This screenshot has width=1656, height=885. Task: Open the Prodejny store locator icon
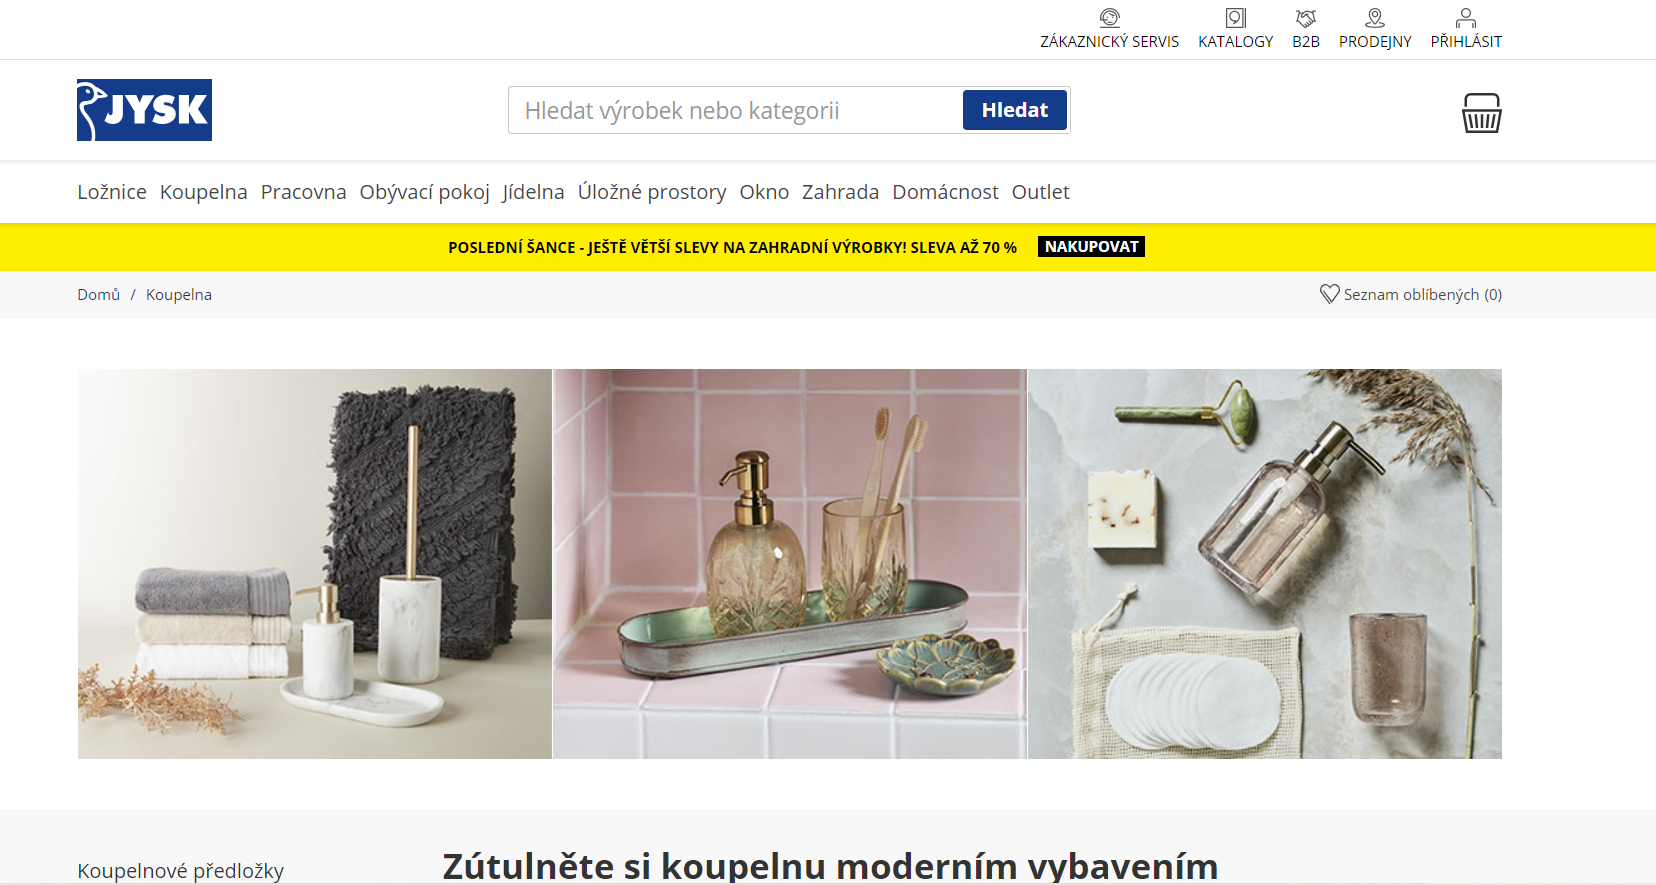(x=1375, y=18)
